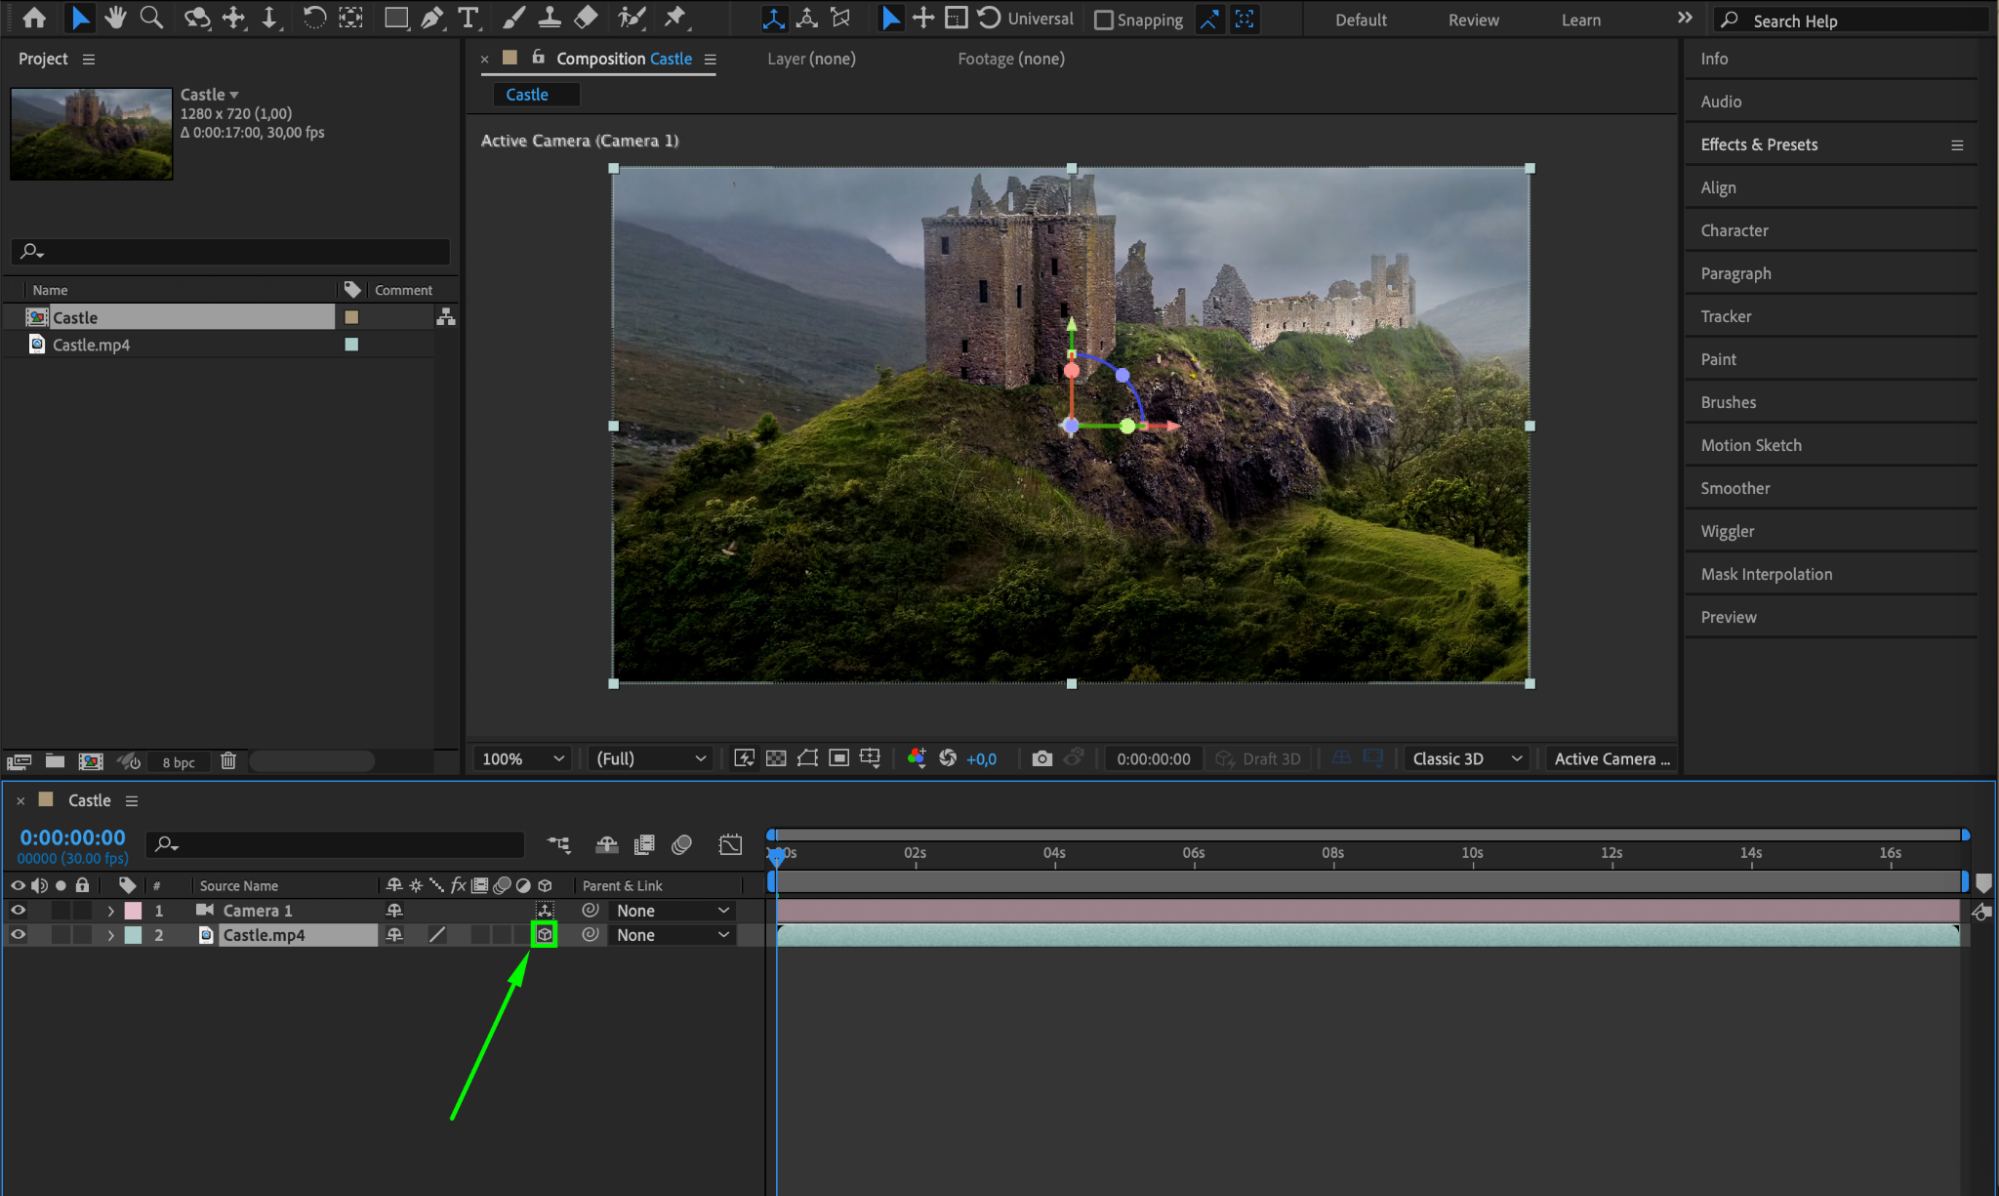The width and height of the screenshot is (1999, 1196).
Task: Take a snapshot with camera icon
Action: click(1042, 758)
